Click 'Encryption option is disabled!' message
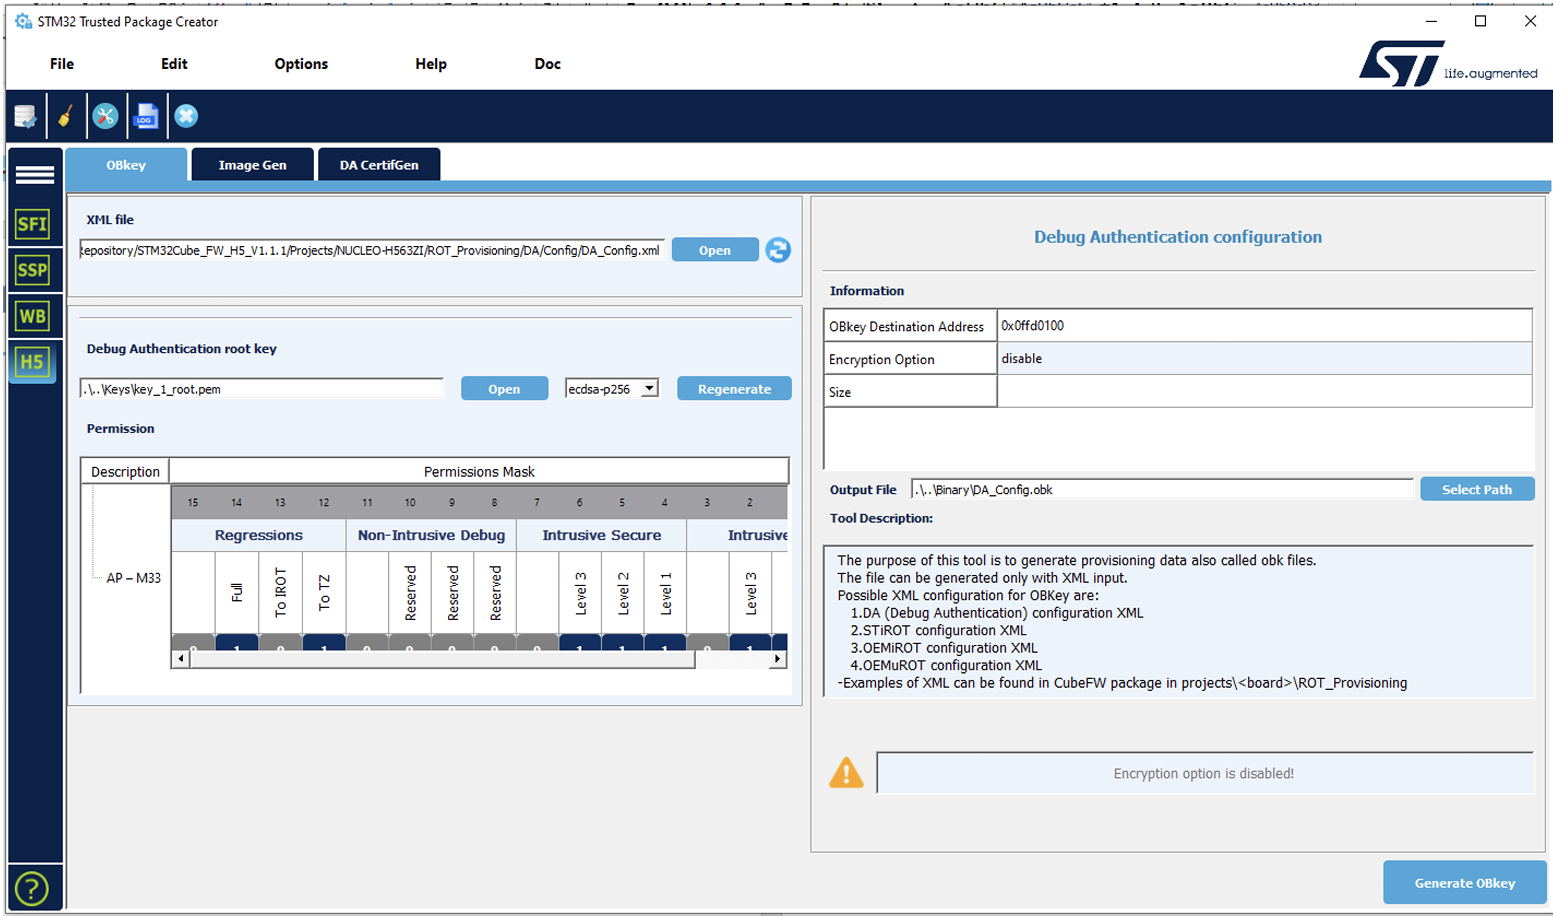Image resolution: width=1556 pixels, height=918 pixels. coord(1204,773)
